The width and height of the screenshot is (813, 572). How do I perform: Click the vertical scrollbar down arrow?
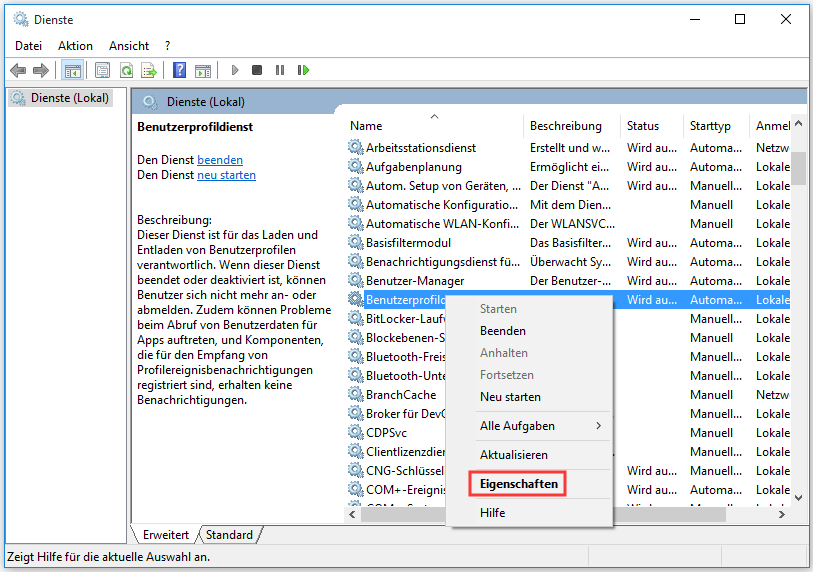click(798, 498)
